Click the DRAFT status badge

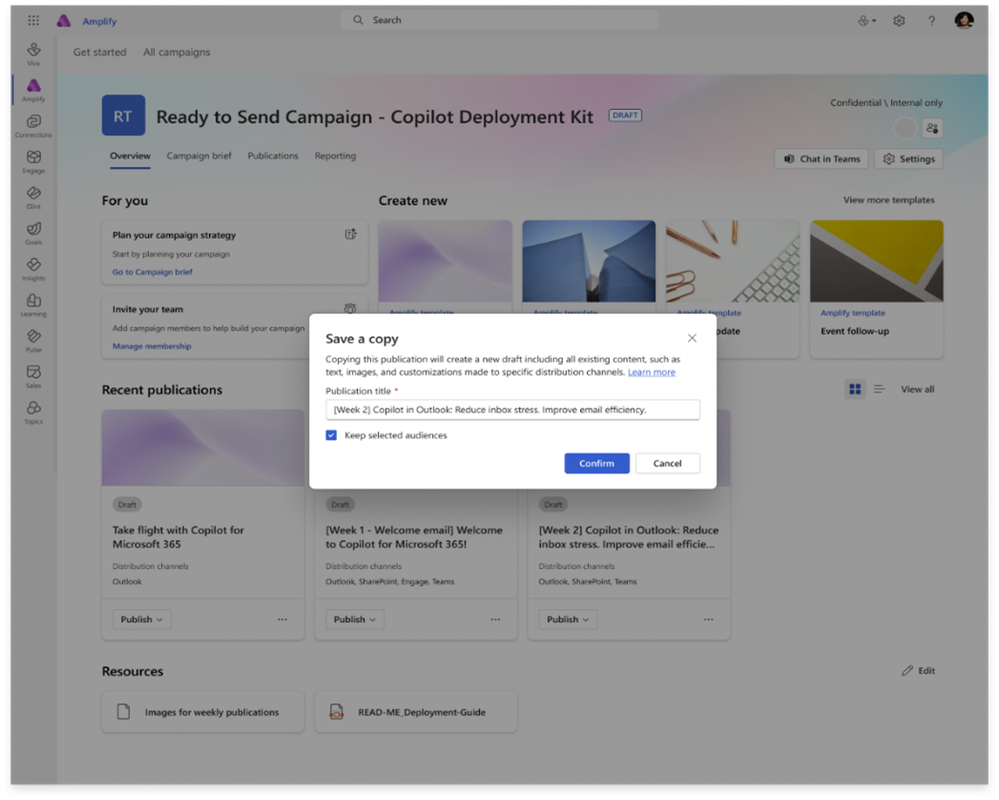625,115
